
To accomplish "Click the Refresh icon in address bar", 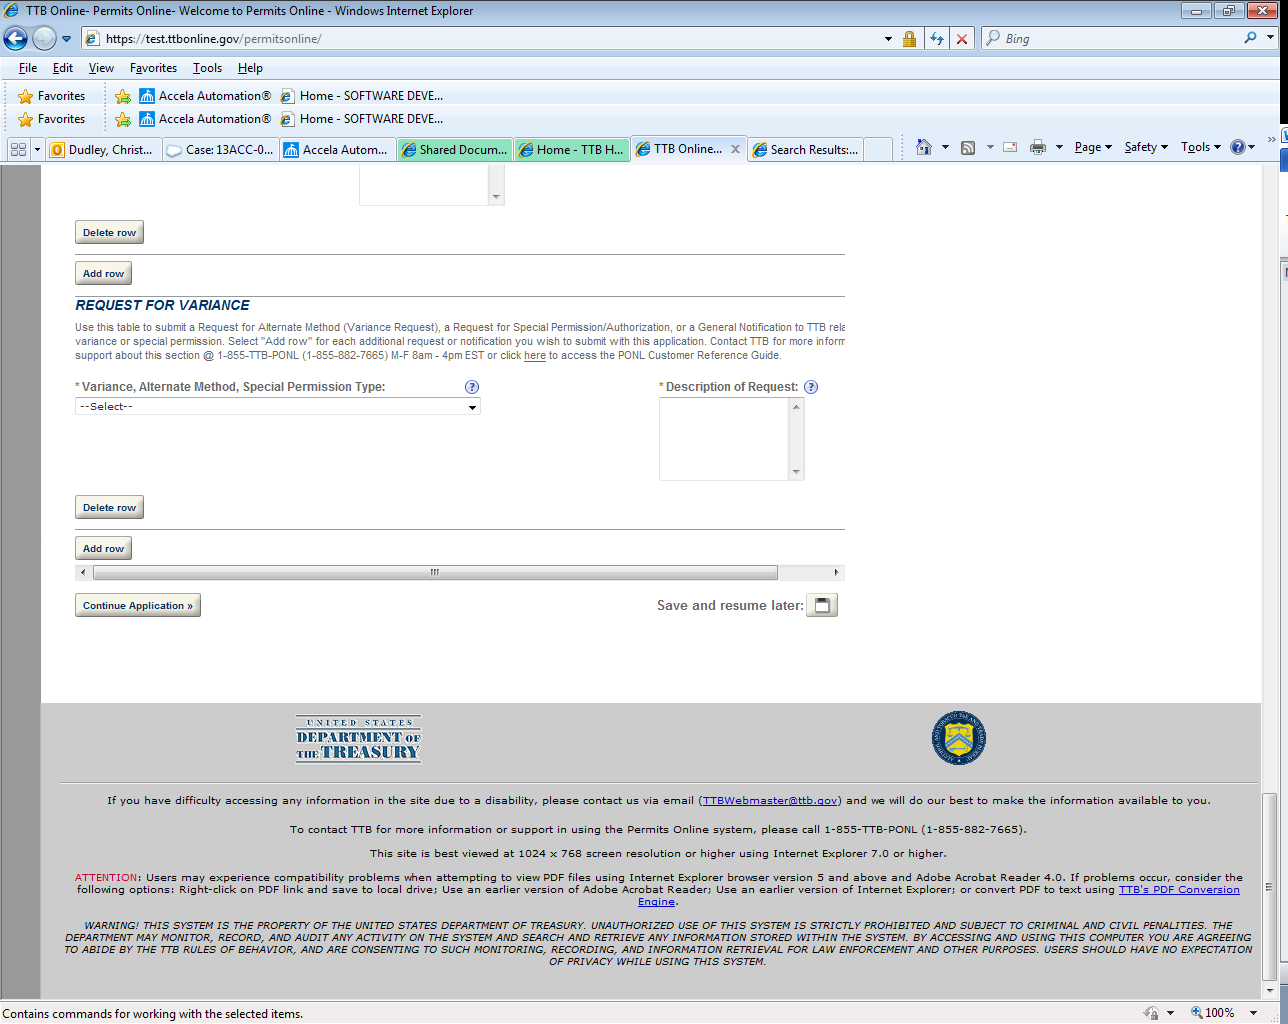I will 936,39.
